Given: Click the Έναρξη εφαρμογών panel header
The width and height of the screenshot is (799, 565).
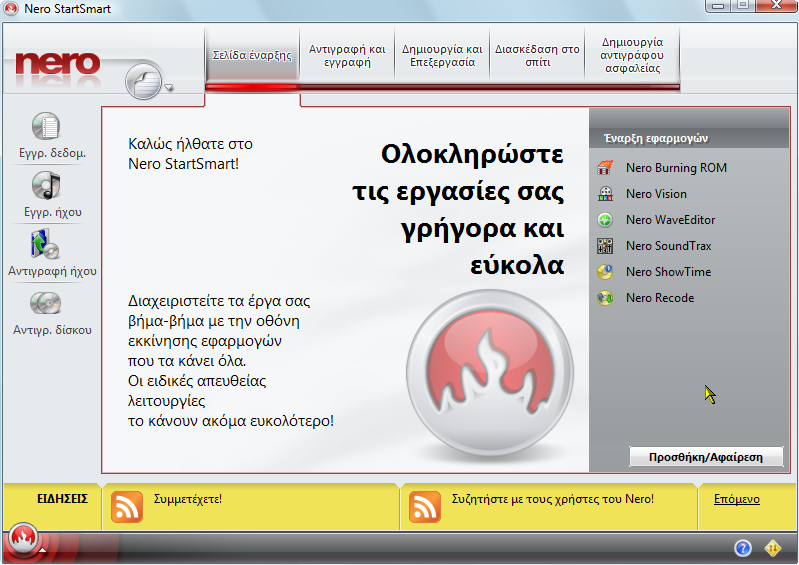Looking at the screenshot, I should click(689, 138).
